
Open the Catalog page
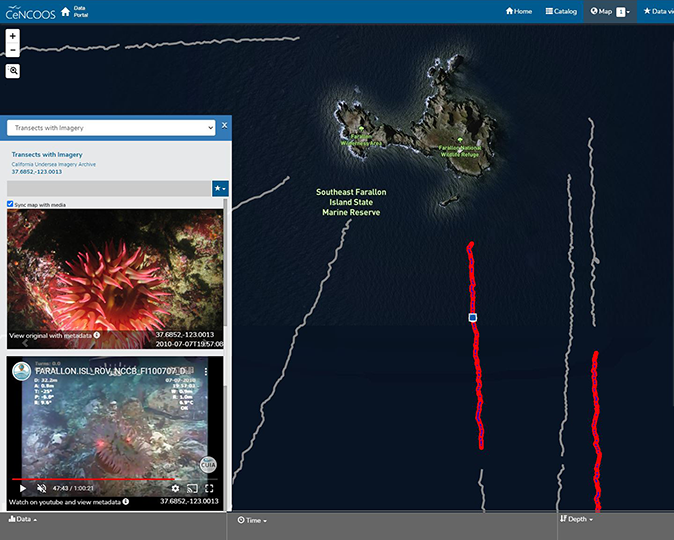pyautogui.click(x=561, y=11)
